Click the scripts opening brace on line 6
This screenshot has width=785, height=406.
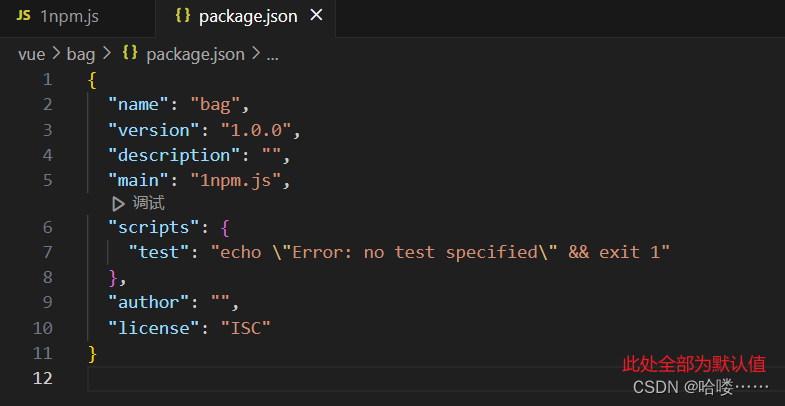pyautogui.click(x=225, y=228)
